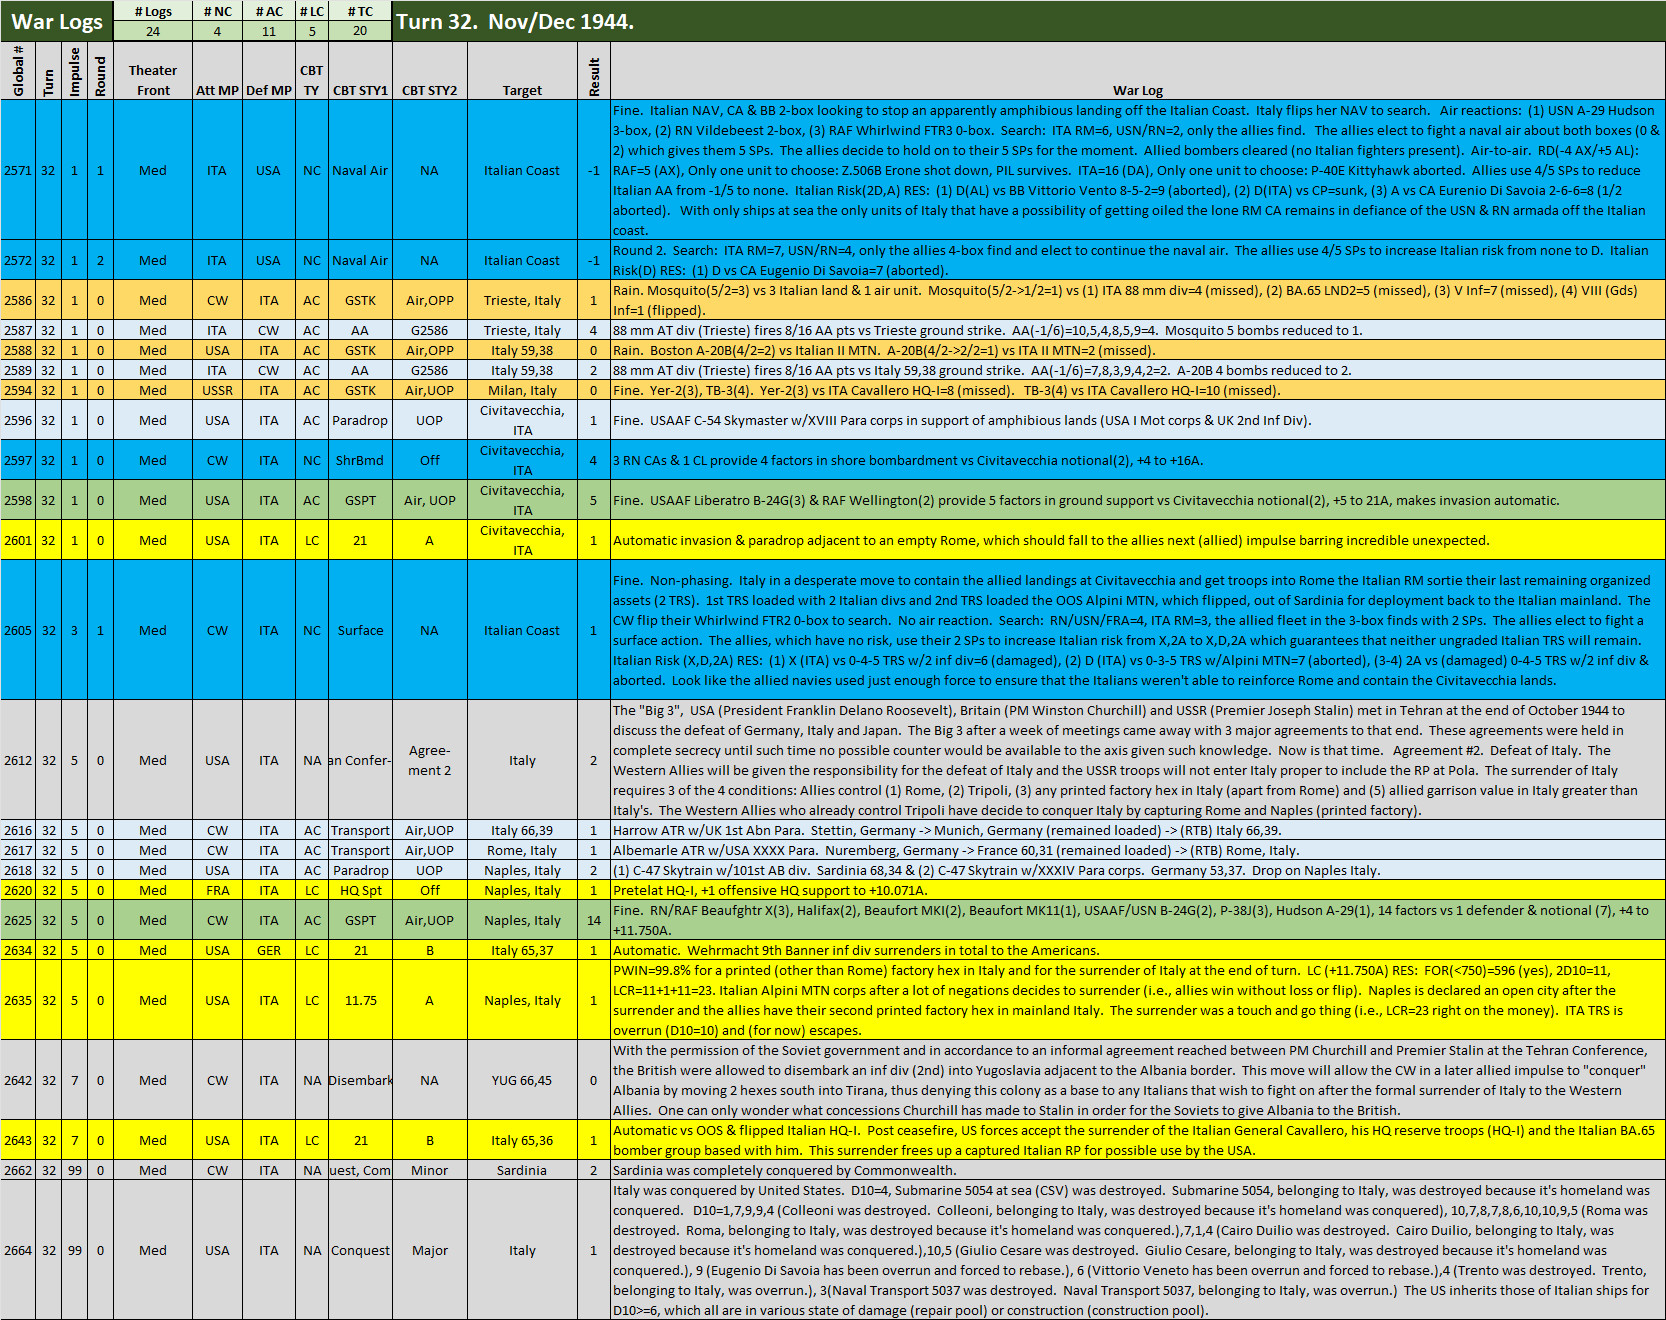Screen dimensions: 1666x1320
Task: Click the "11.75" combat style cell
Action: tap(360, 1000)
